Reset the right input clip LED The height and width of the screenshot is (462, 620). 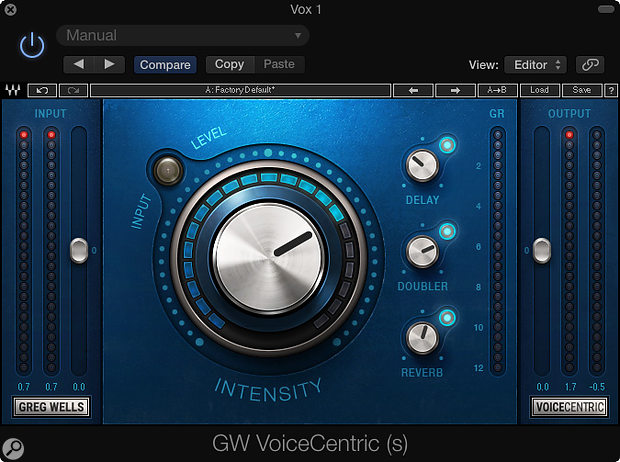point(51,135)
